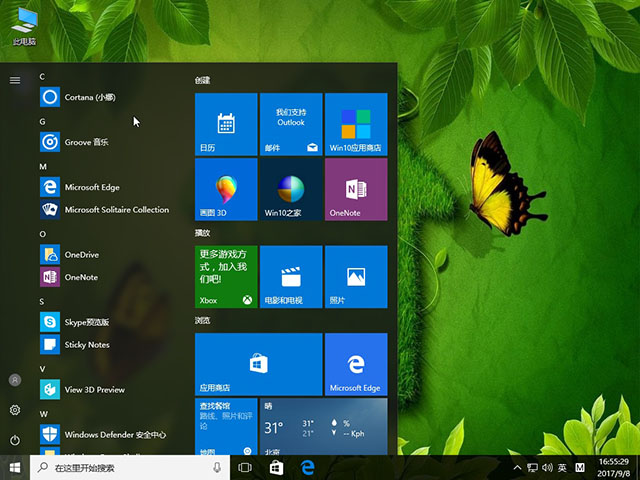Open Store icon on the taskbar

coord(276,467)
